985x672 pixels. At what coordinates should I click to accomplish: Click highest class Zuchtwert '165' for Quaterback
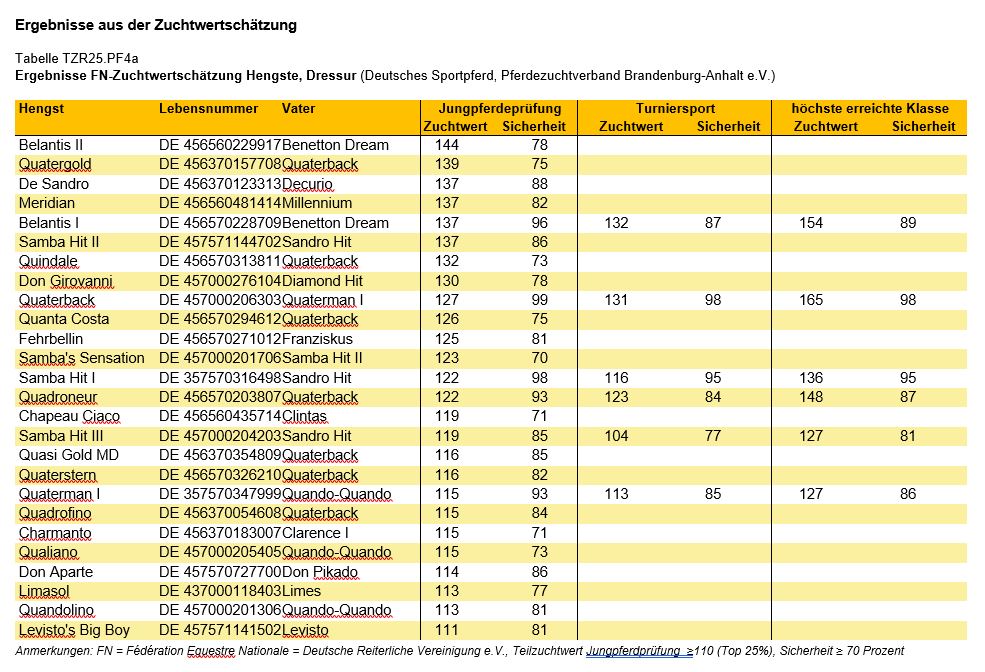point(811,300)
